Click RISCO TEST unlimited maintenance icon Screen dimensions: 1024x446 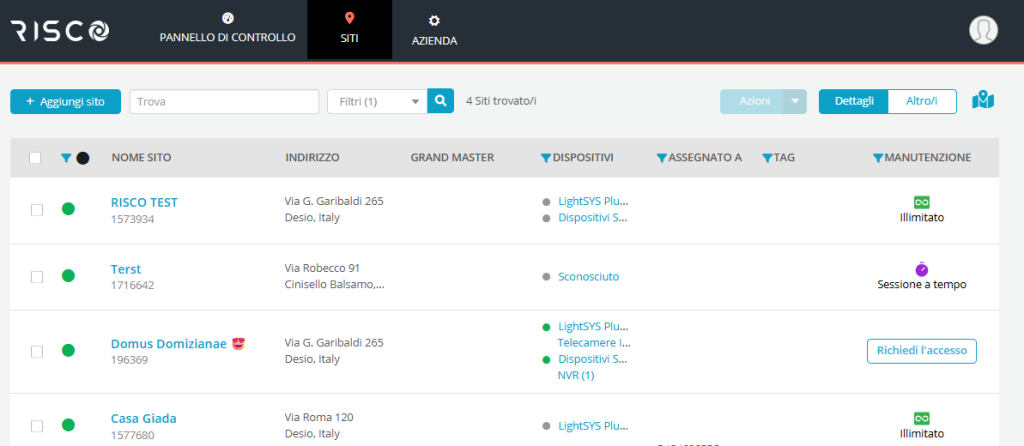922,202
